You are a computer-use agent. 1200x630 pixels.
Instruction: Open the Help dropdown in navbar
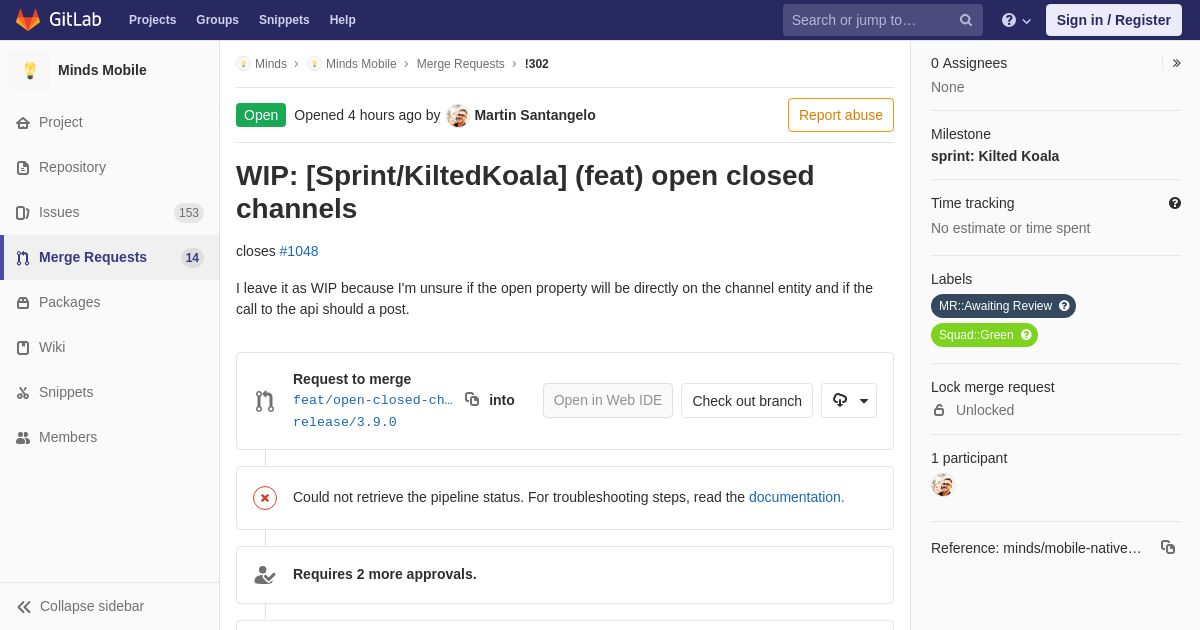[1016, 20]
